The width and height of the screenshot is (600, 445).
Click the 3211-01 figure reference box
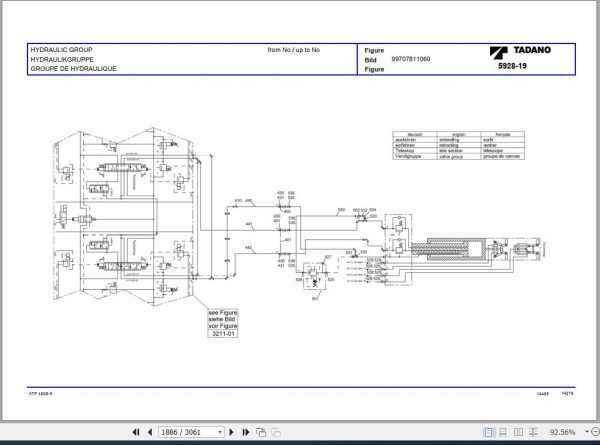[223, 334]
